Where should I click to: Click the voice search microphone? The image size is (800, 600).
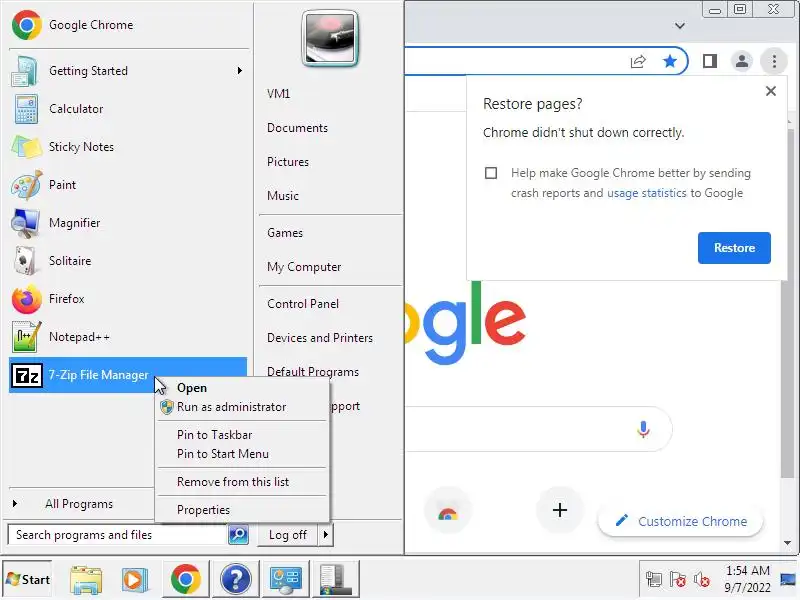[x=643, y=429]
